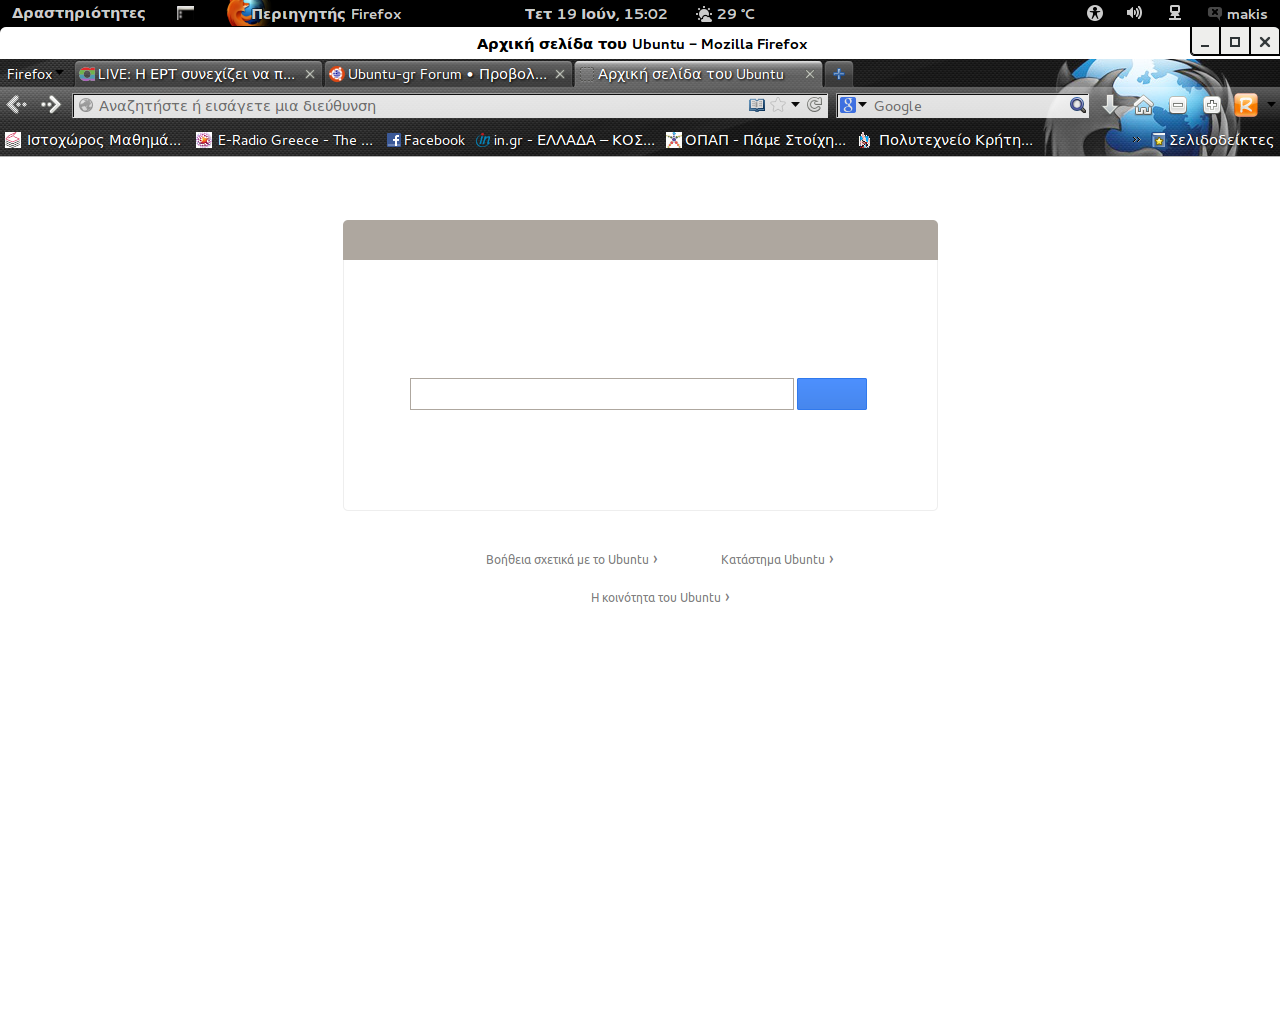Click the Κατάστημα Ubuntu link
The height and width of the screenshot is (1024, 1280).
pos(776,560)
